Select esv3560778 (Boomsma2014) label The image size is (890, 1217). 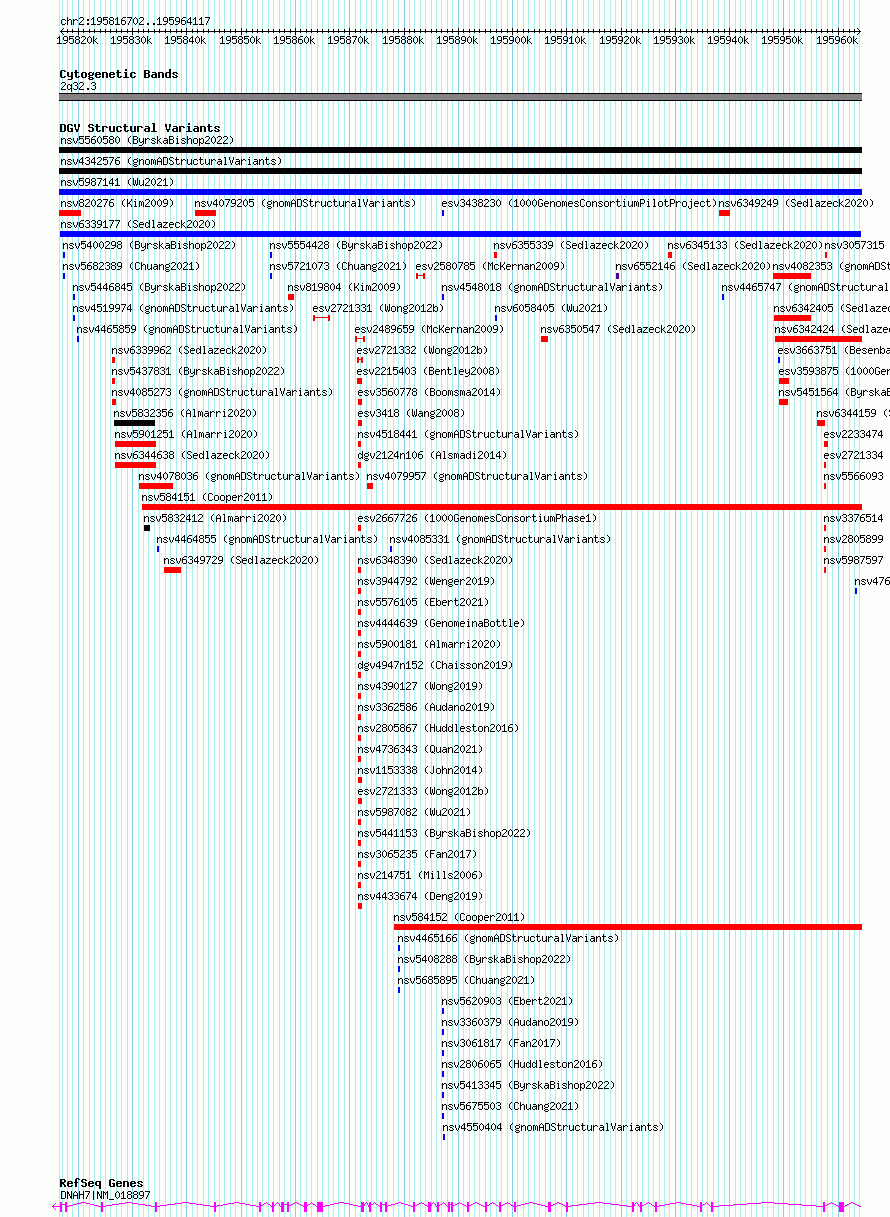430,392
